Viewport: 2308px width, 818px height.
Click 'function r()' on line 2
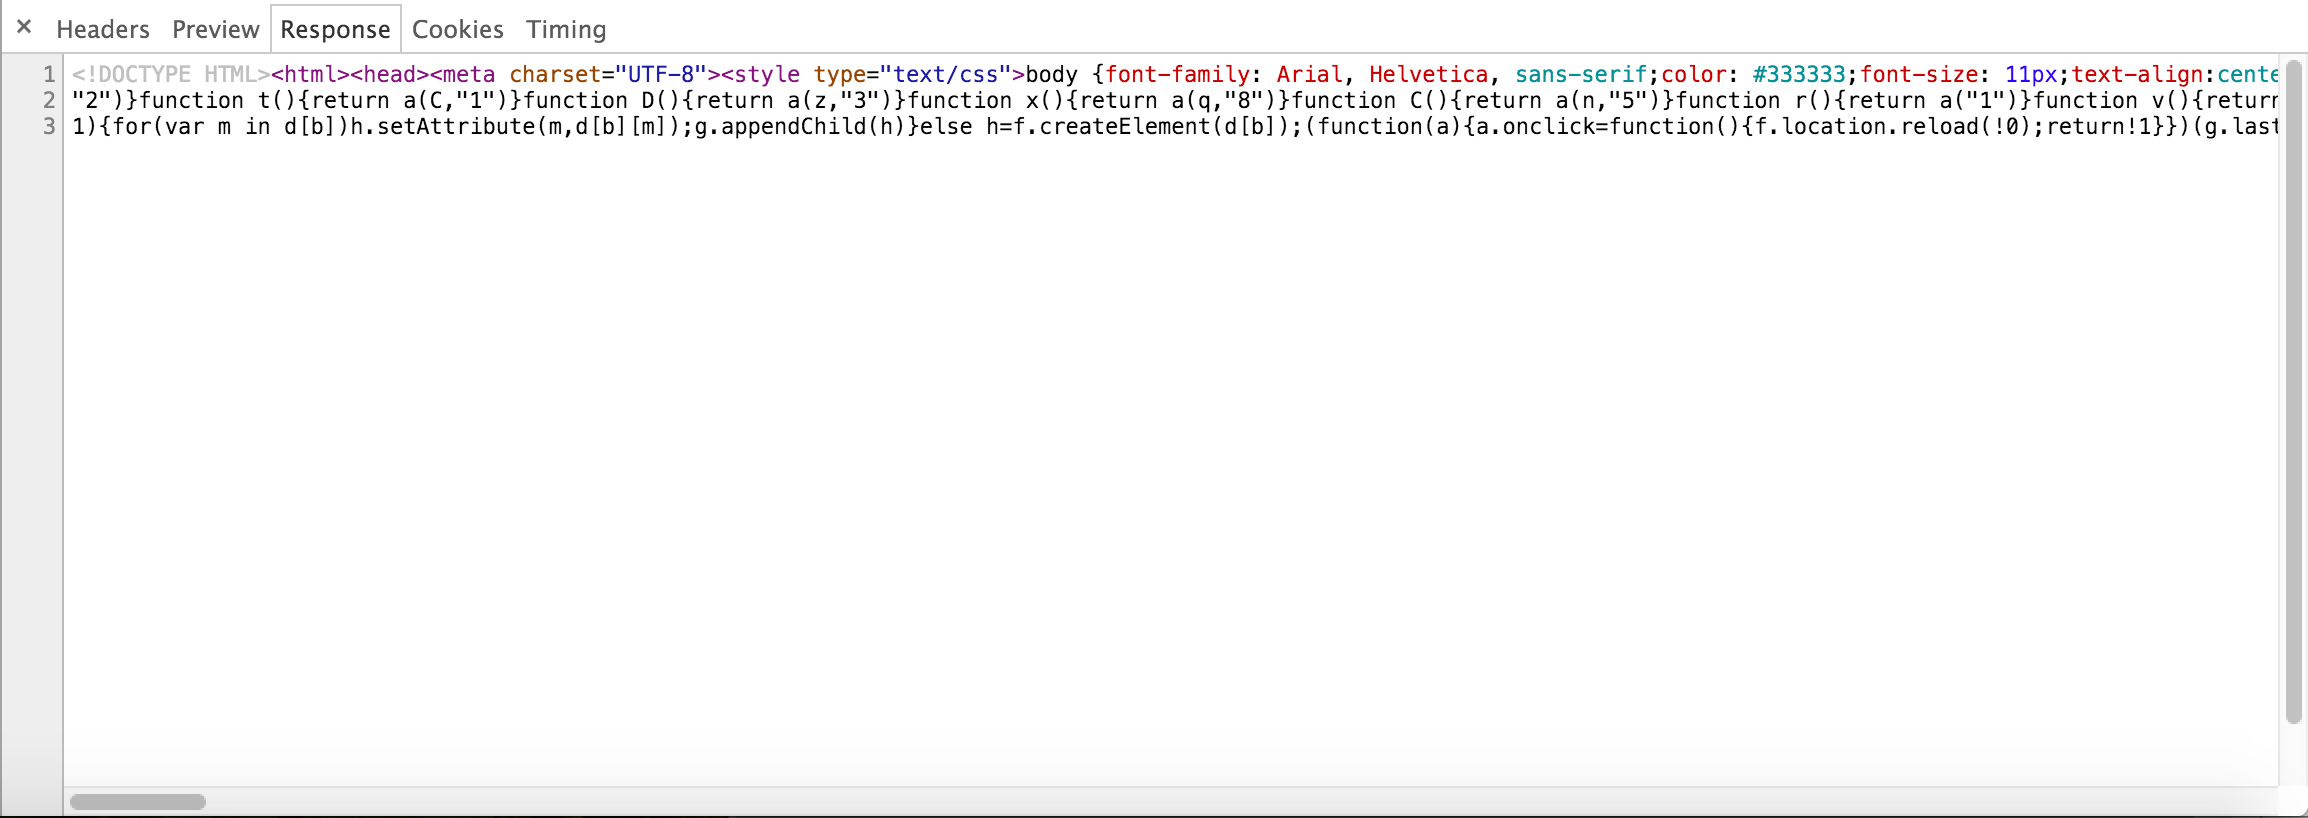tap(1754, 100)
